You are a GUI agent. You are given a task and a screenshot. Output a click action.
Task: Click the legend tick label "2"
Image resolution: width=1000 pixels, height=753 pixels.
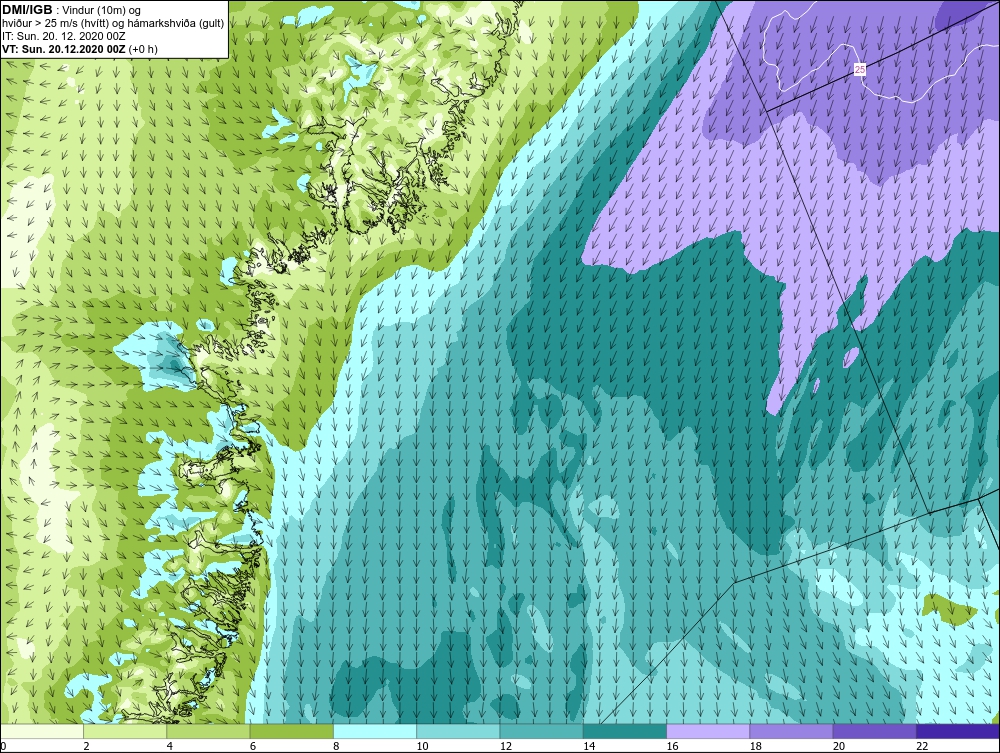point(86,747)
